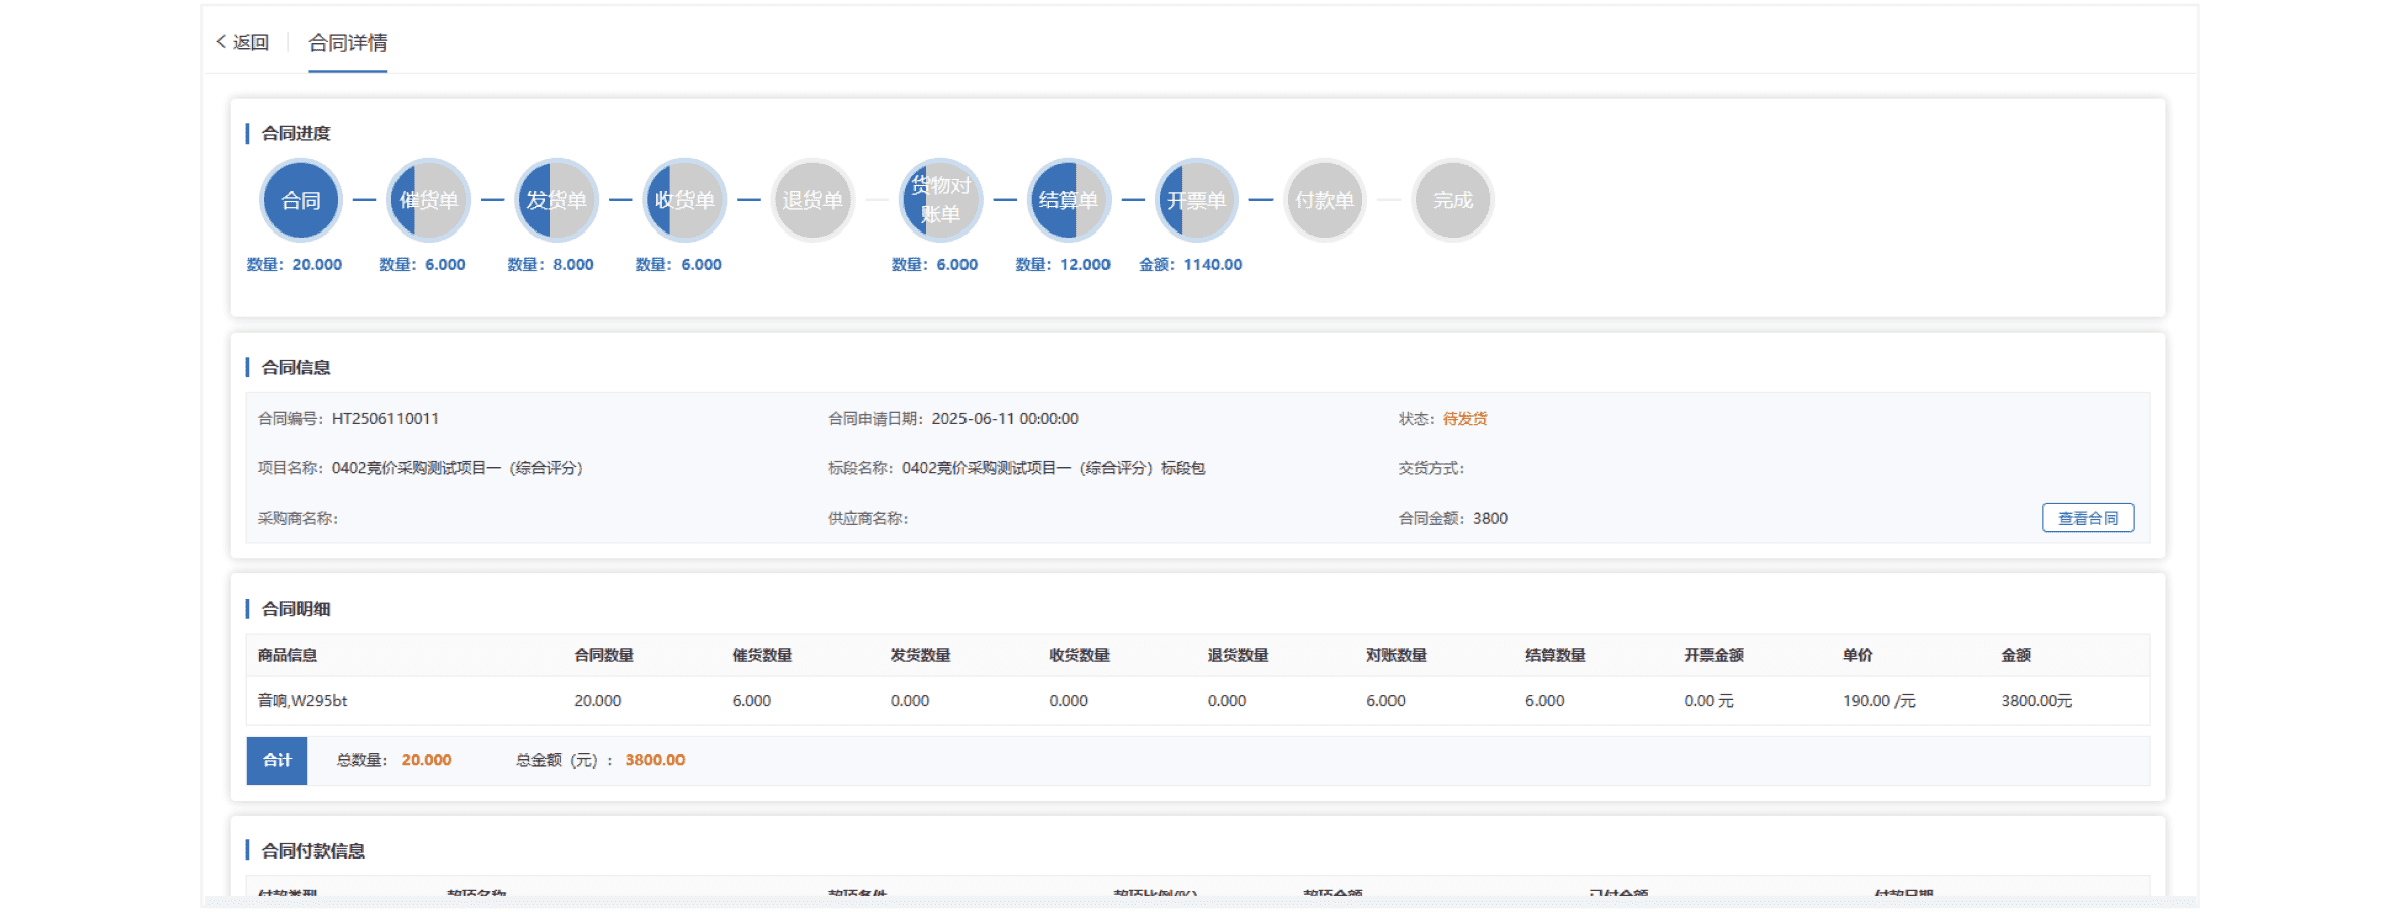Open the 货物对账单 progress circle

[x=940, y=200]
